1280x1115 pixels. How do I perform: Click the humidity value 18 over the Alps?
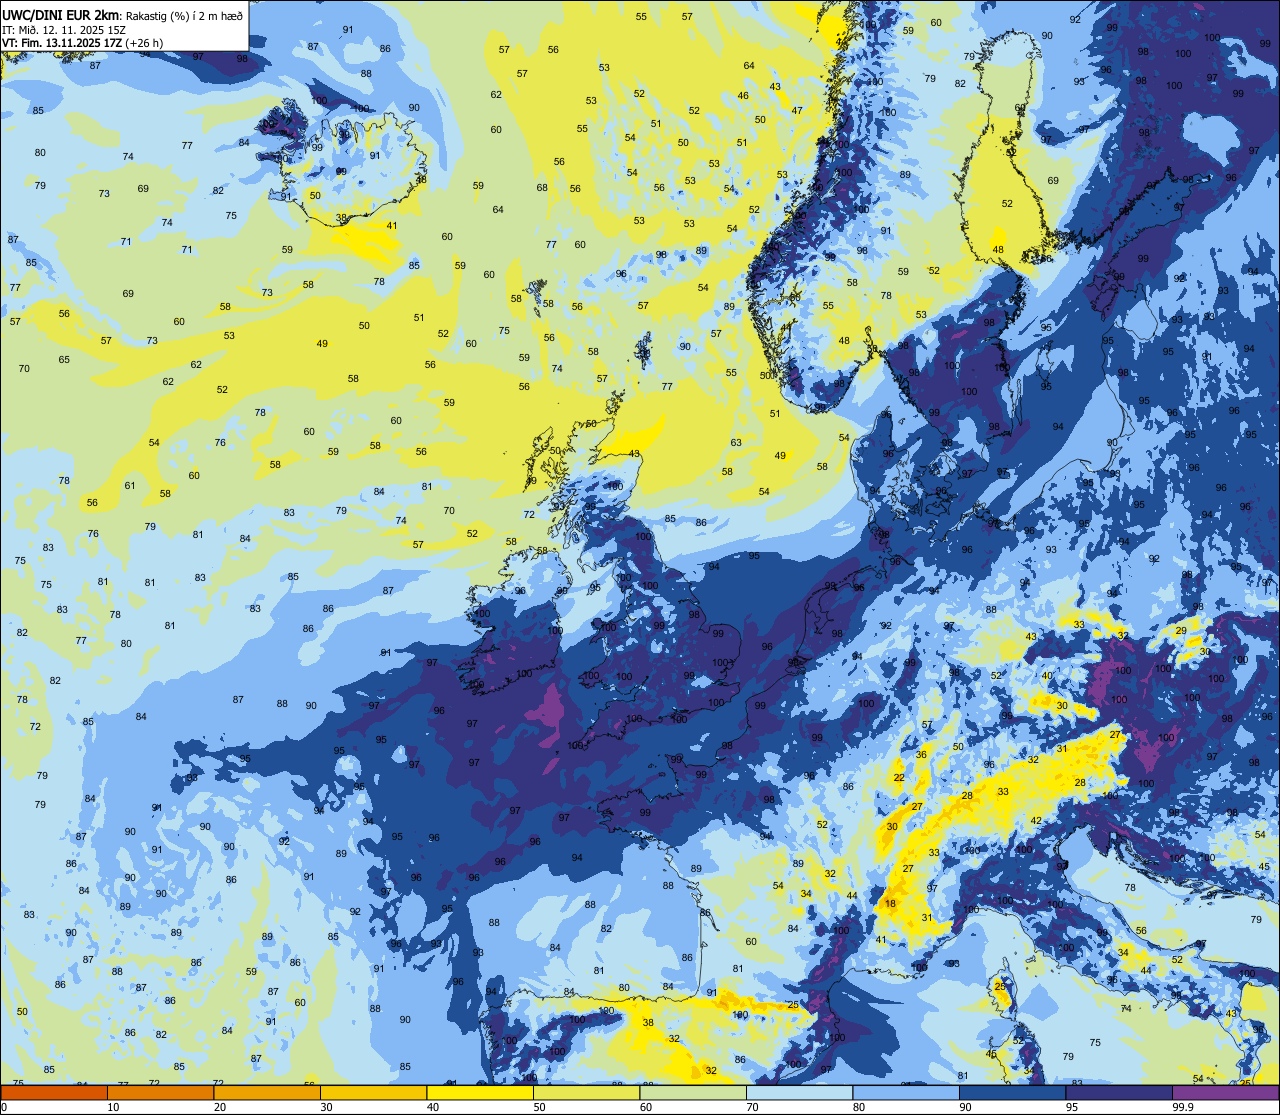pyautogui.click(x=891, y=903)
